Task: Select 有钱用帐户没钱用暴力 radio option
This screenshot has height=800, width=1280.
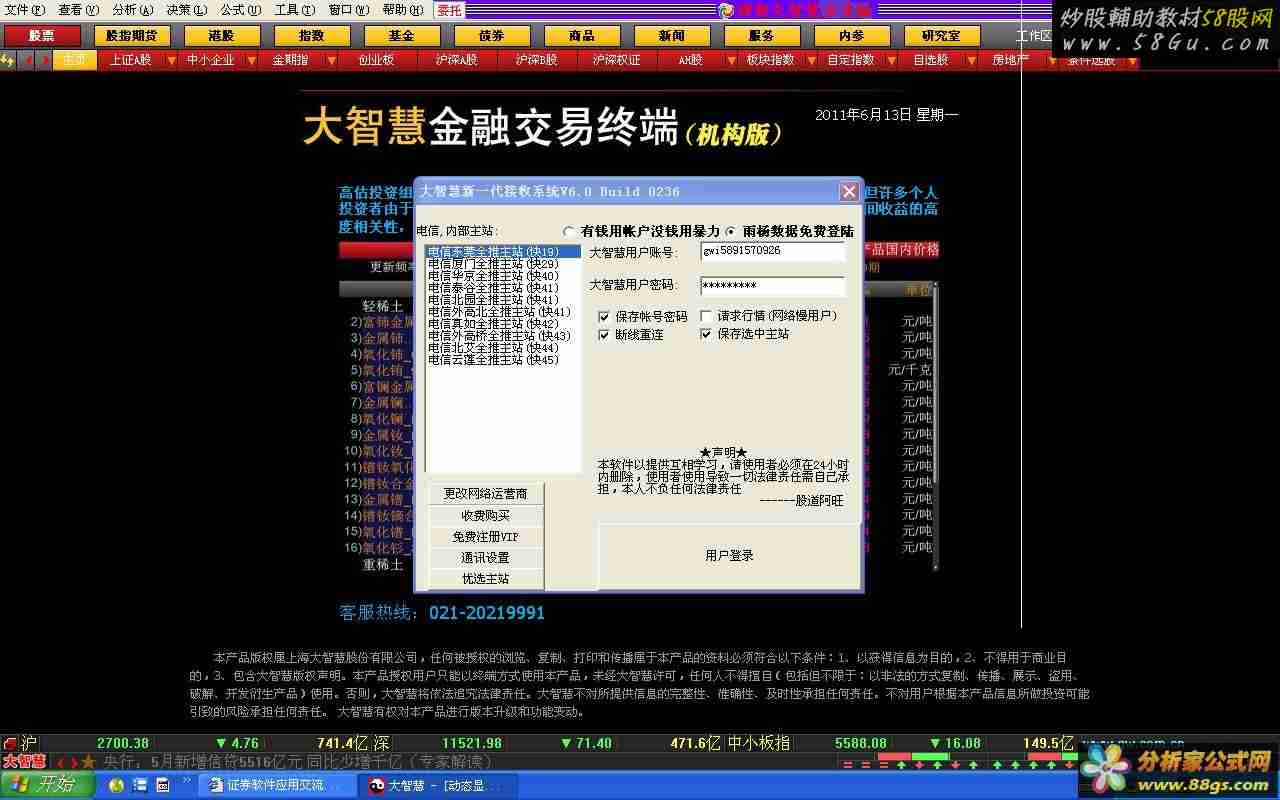Action: pyautogui.click(x=569, y=231)
